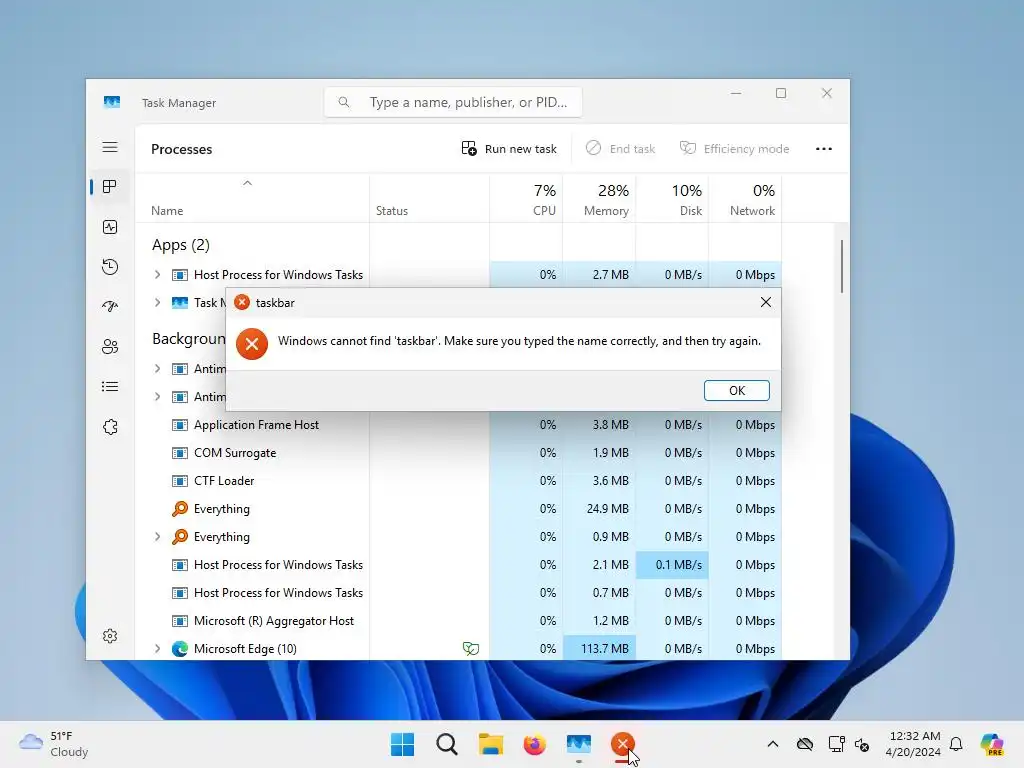Open the Details sidebar icon

pos(110,387)
